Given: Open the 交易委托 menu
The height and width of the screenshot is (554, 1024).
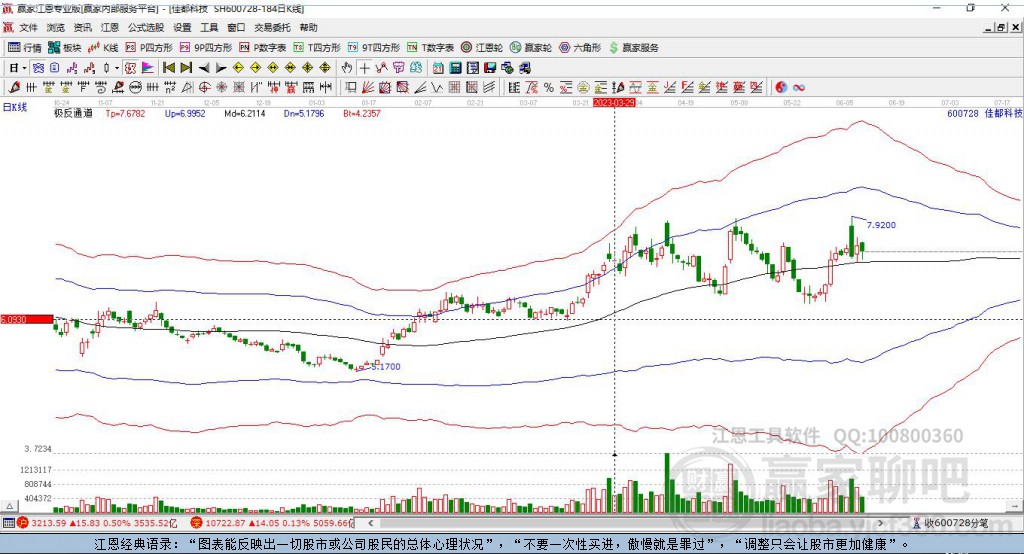Looking at the screenshot, I should pos(272,27).
